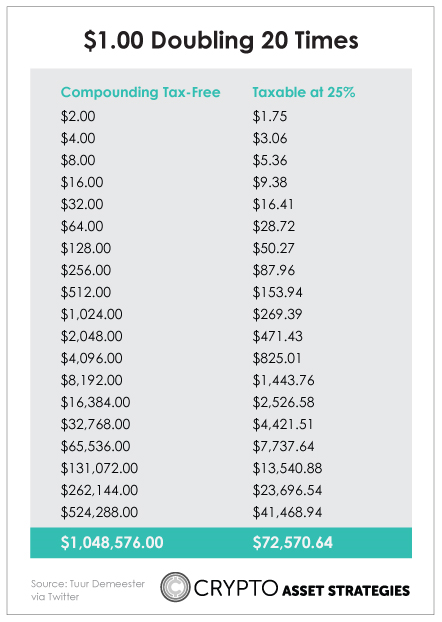This screenshot has width=442, height=622.
Task: Select the 'Taxable at 25%' column header
Action: 304,92
